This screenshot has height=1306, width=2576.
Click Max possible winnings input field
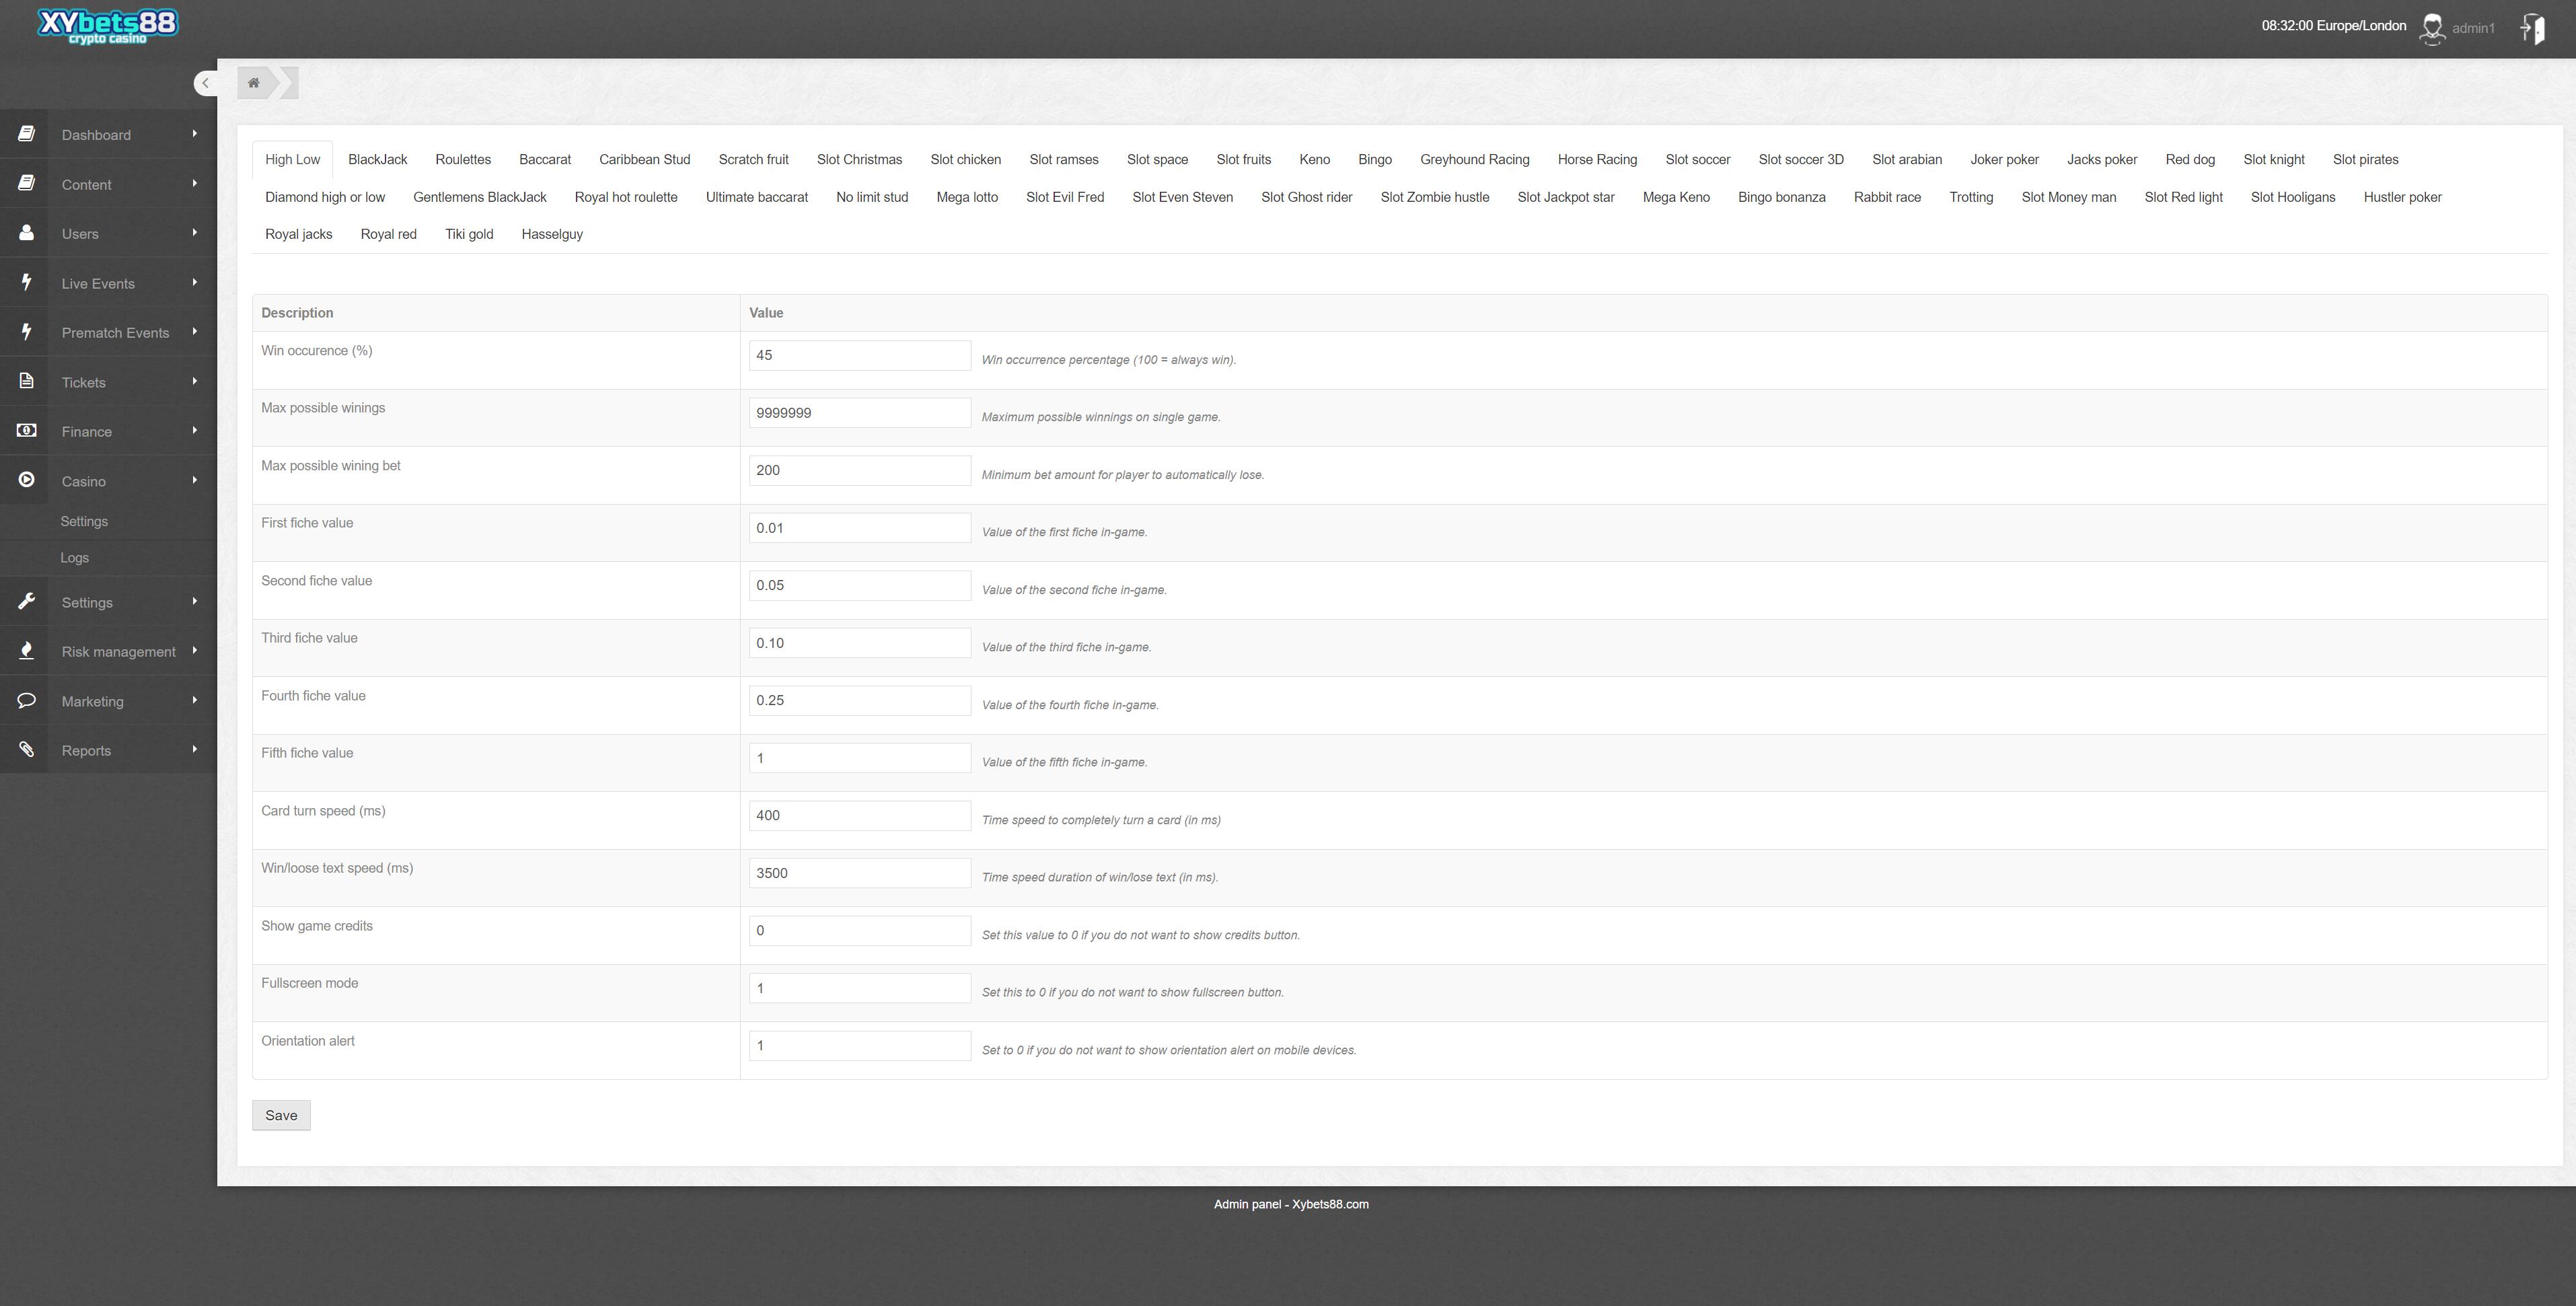[856, 413]
